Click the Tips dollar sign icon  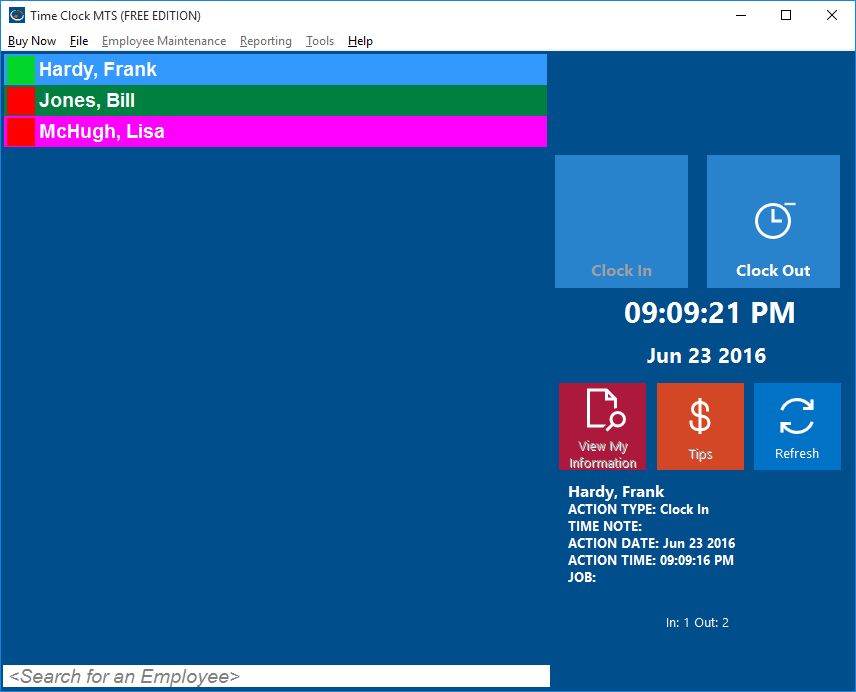point(700,416)
